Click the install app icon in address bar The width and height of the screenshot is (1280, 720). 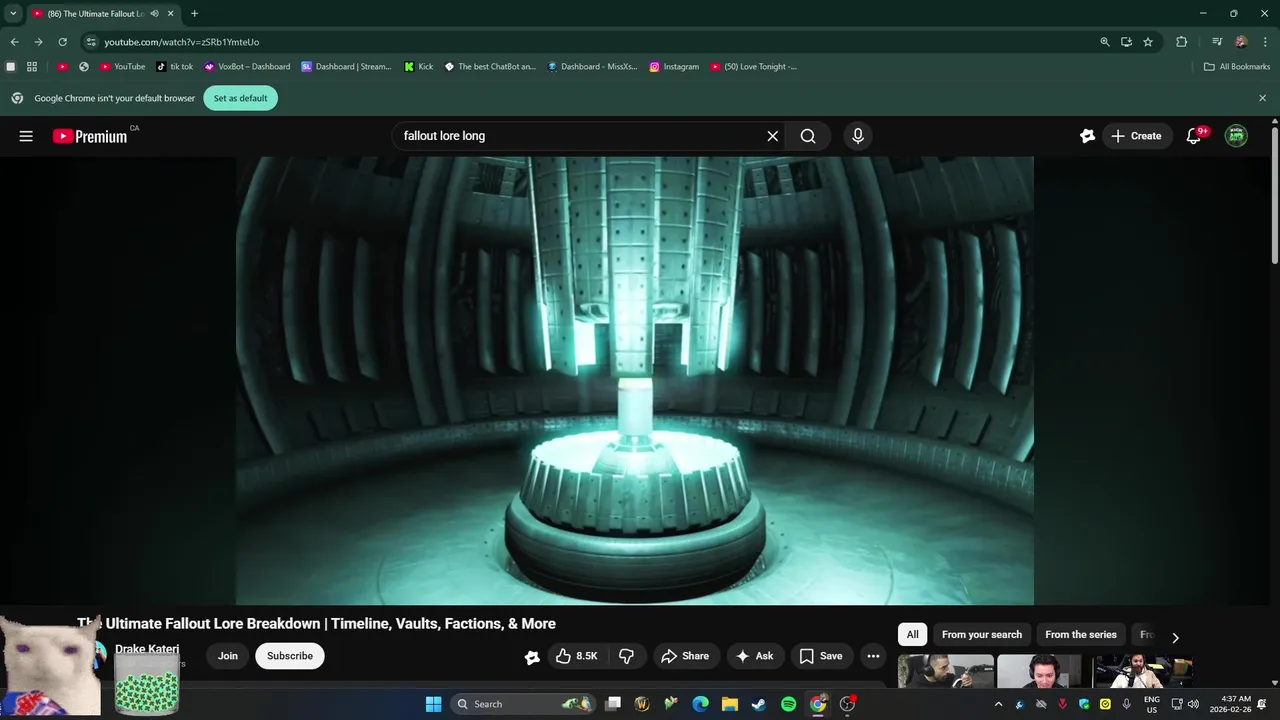[x=1126, y=42]
